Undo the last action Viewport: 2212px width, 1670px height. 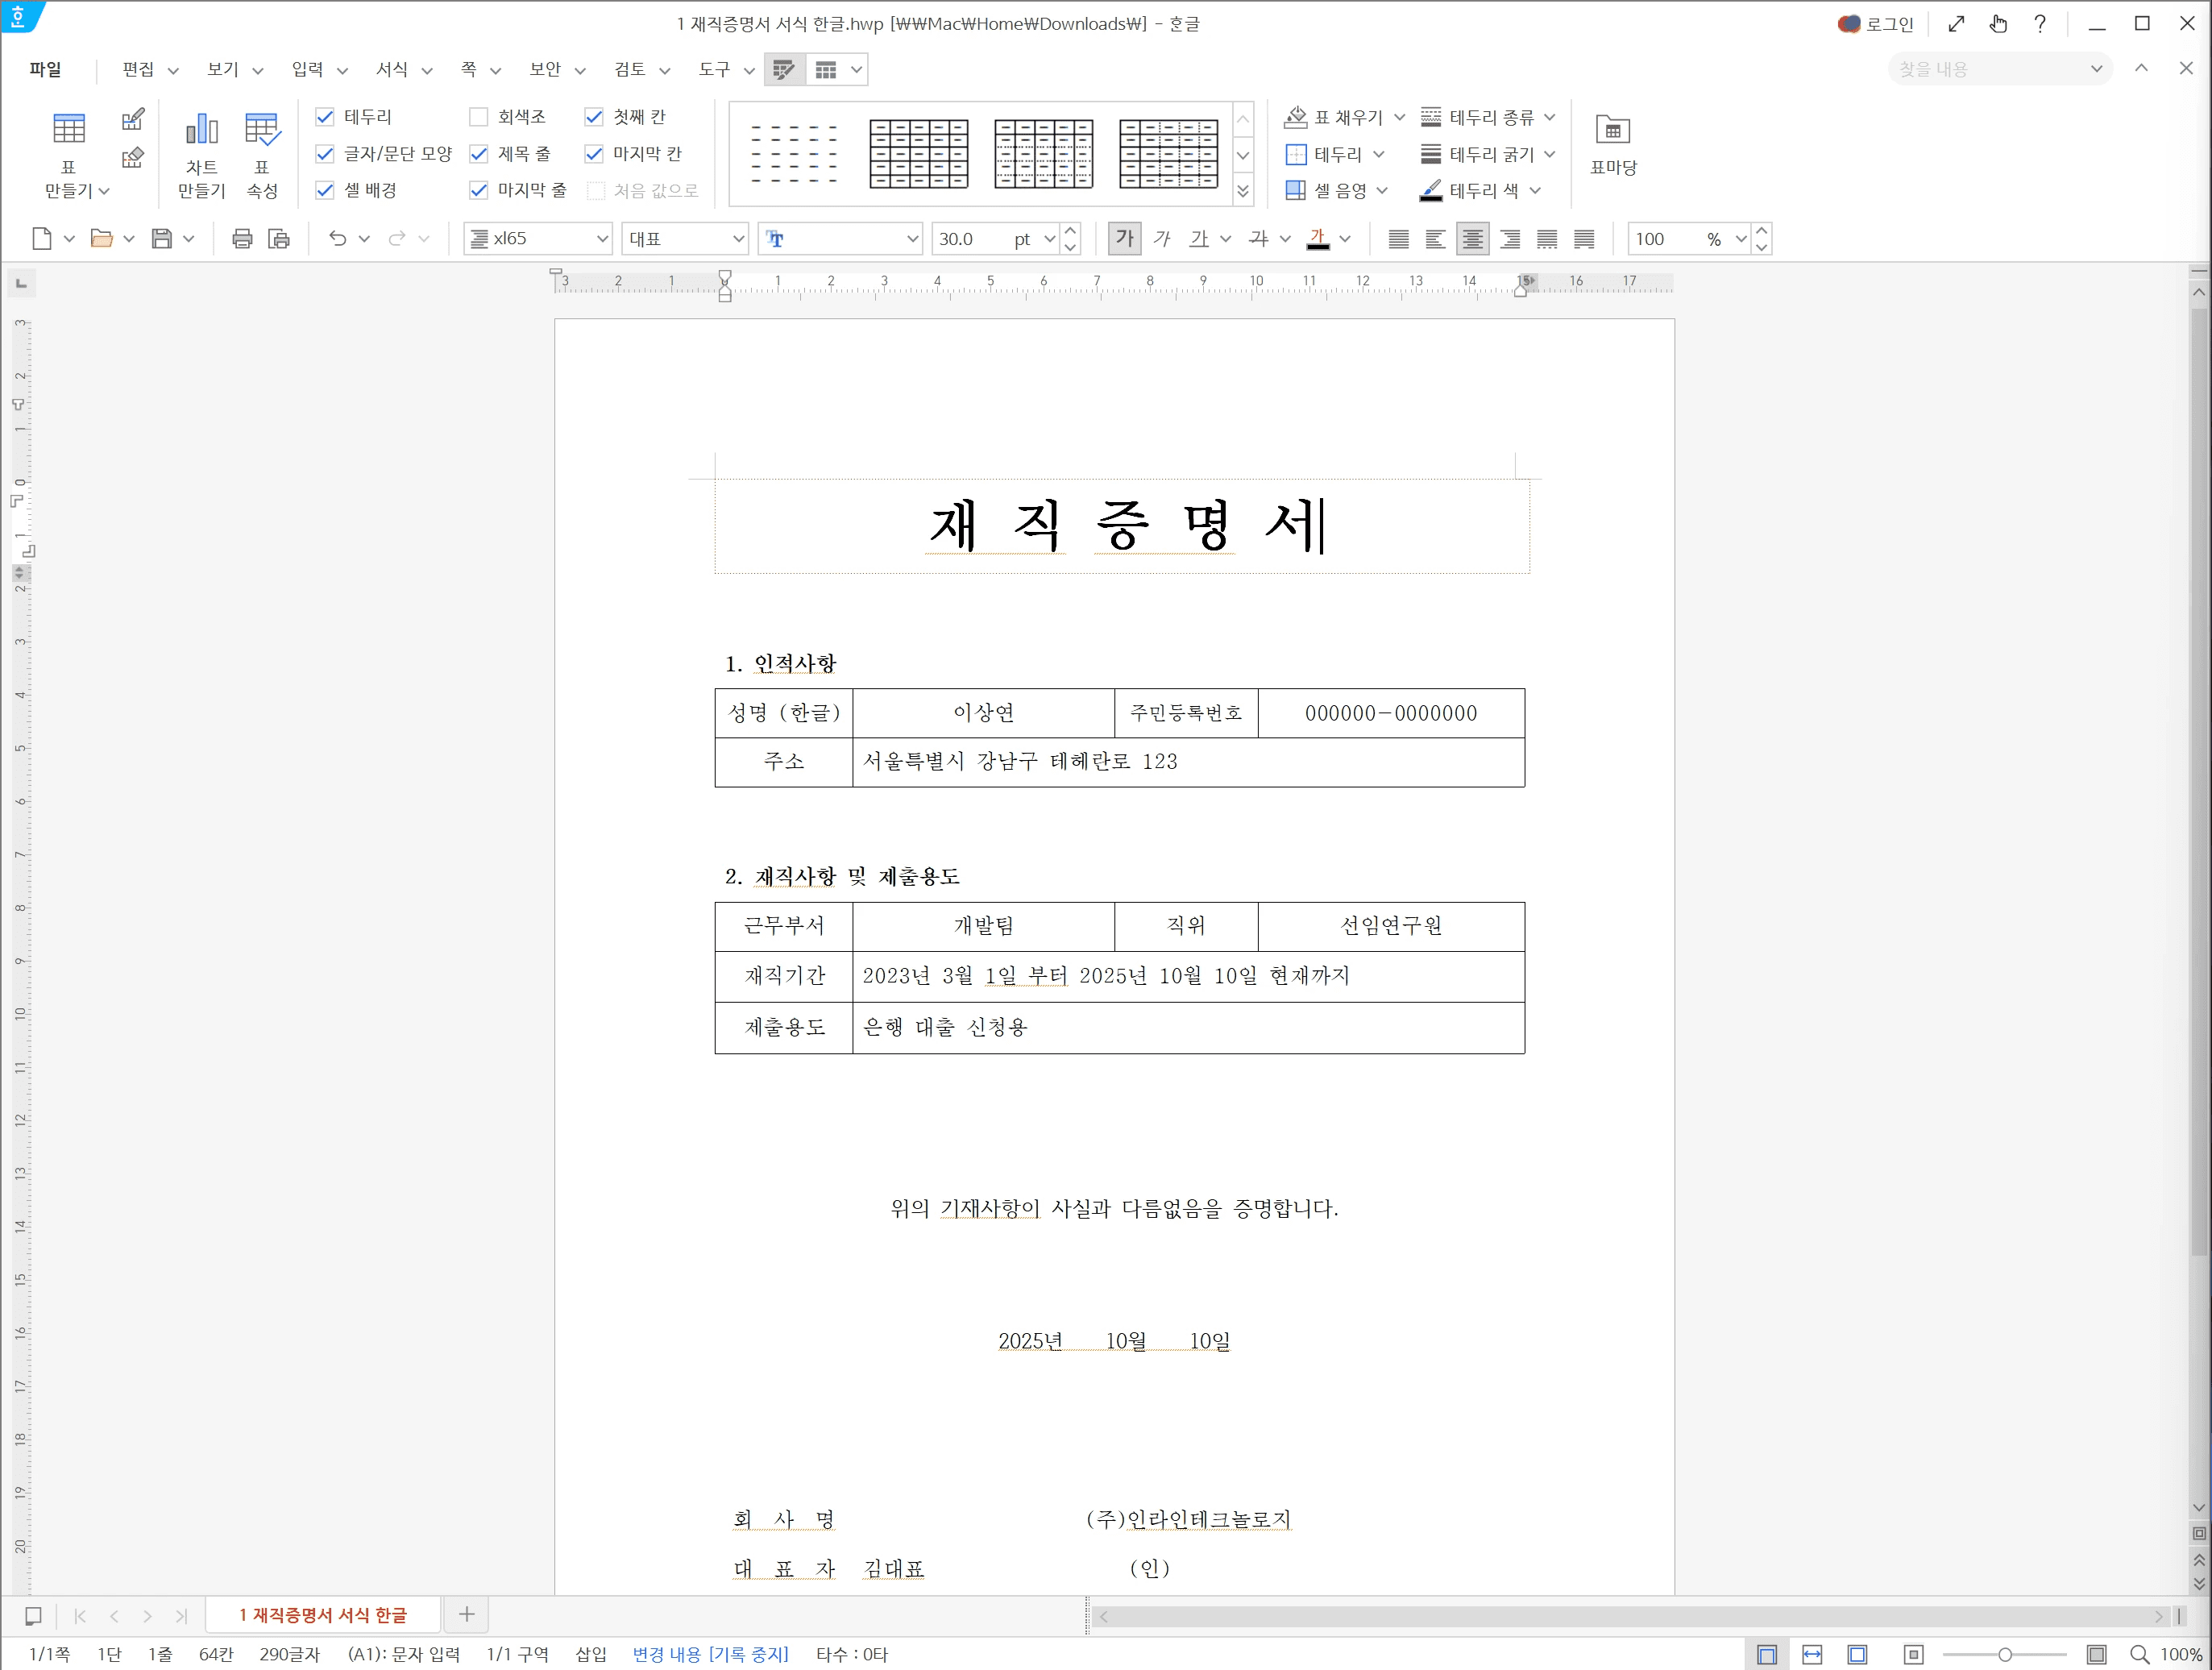pyautogui.click(x=338, y=238)
